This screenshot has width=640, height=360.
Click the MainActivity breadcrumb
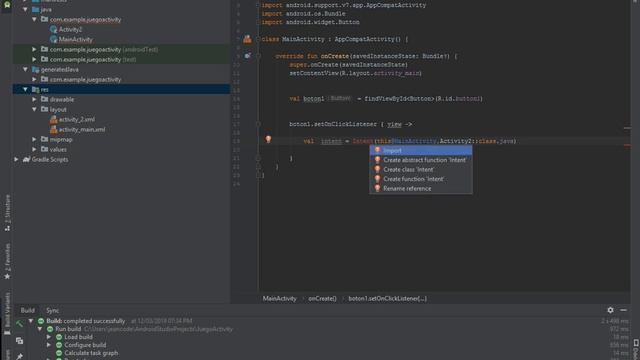tap(280, 298)
